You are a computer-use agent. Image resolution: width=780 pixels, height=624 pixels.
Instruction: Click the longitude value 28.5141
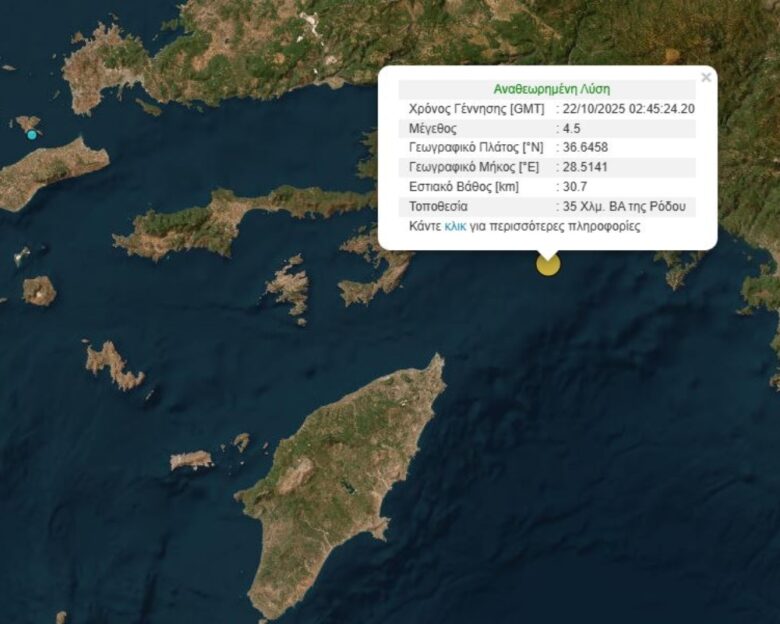coord(585,167)
